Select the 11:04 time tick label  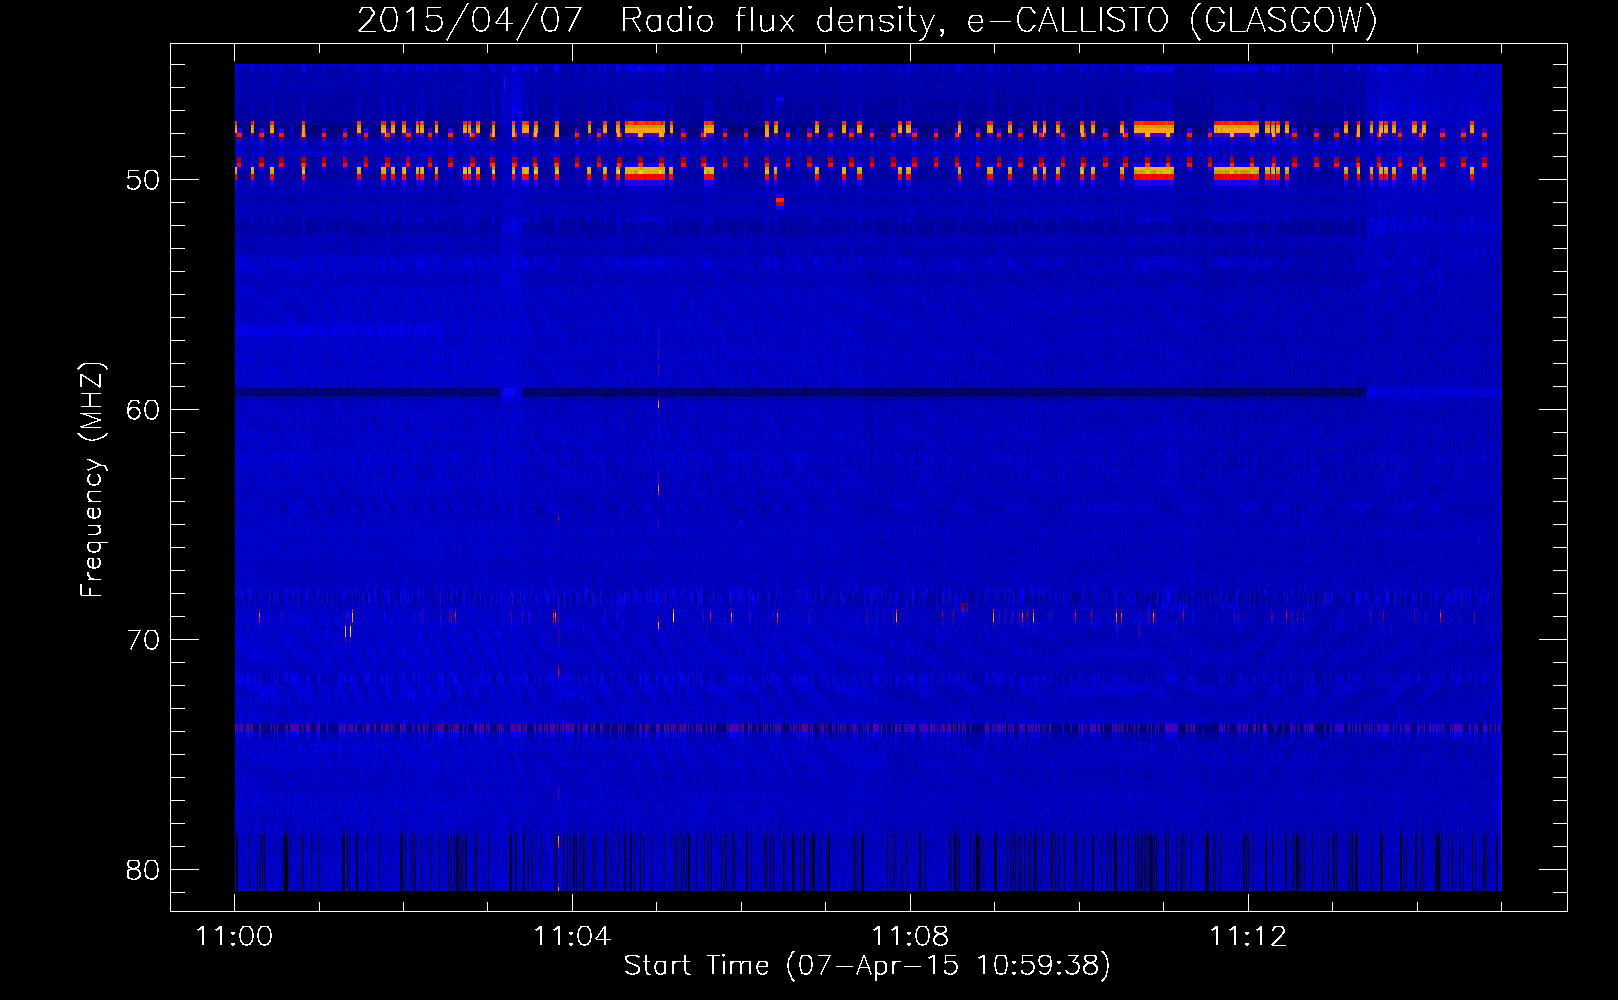(572, 937)
